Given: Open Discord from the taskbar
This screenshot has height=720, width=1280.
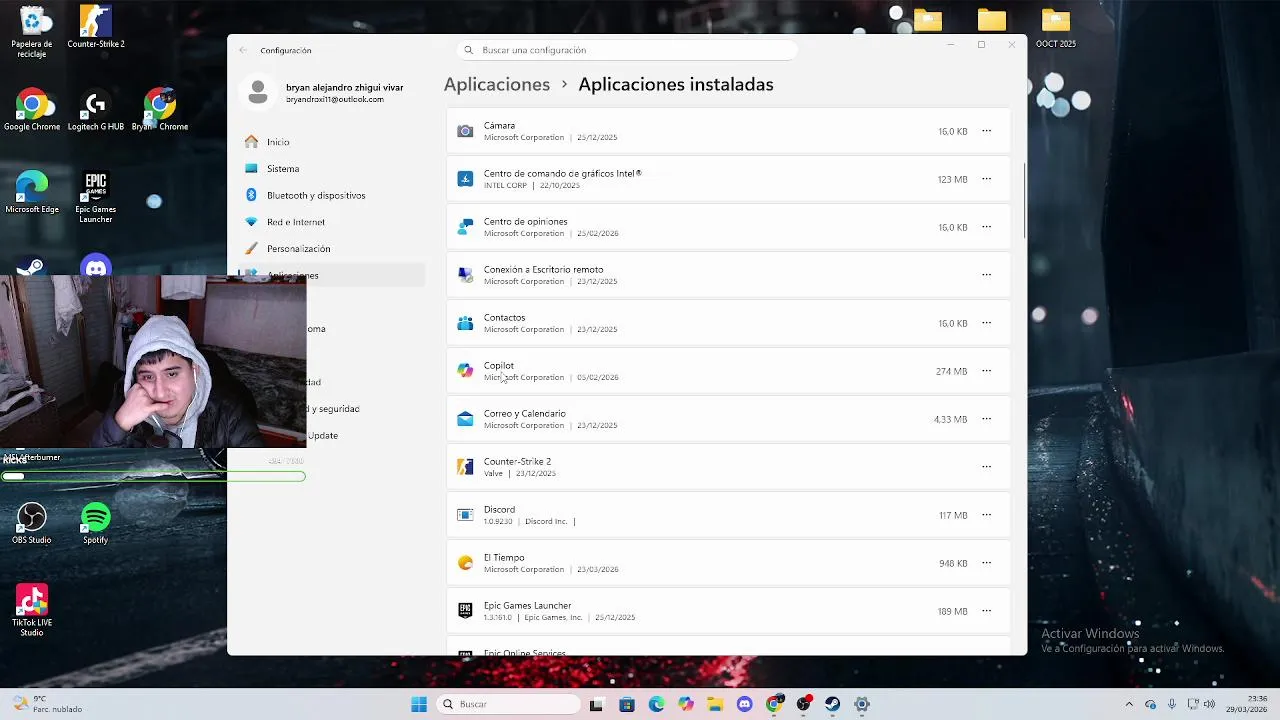Looking at the screenshot, I should coord(744,704).
